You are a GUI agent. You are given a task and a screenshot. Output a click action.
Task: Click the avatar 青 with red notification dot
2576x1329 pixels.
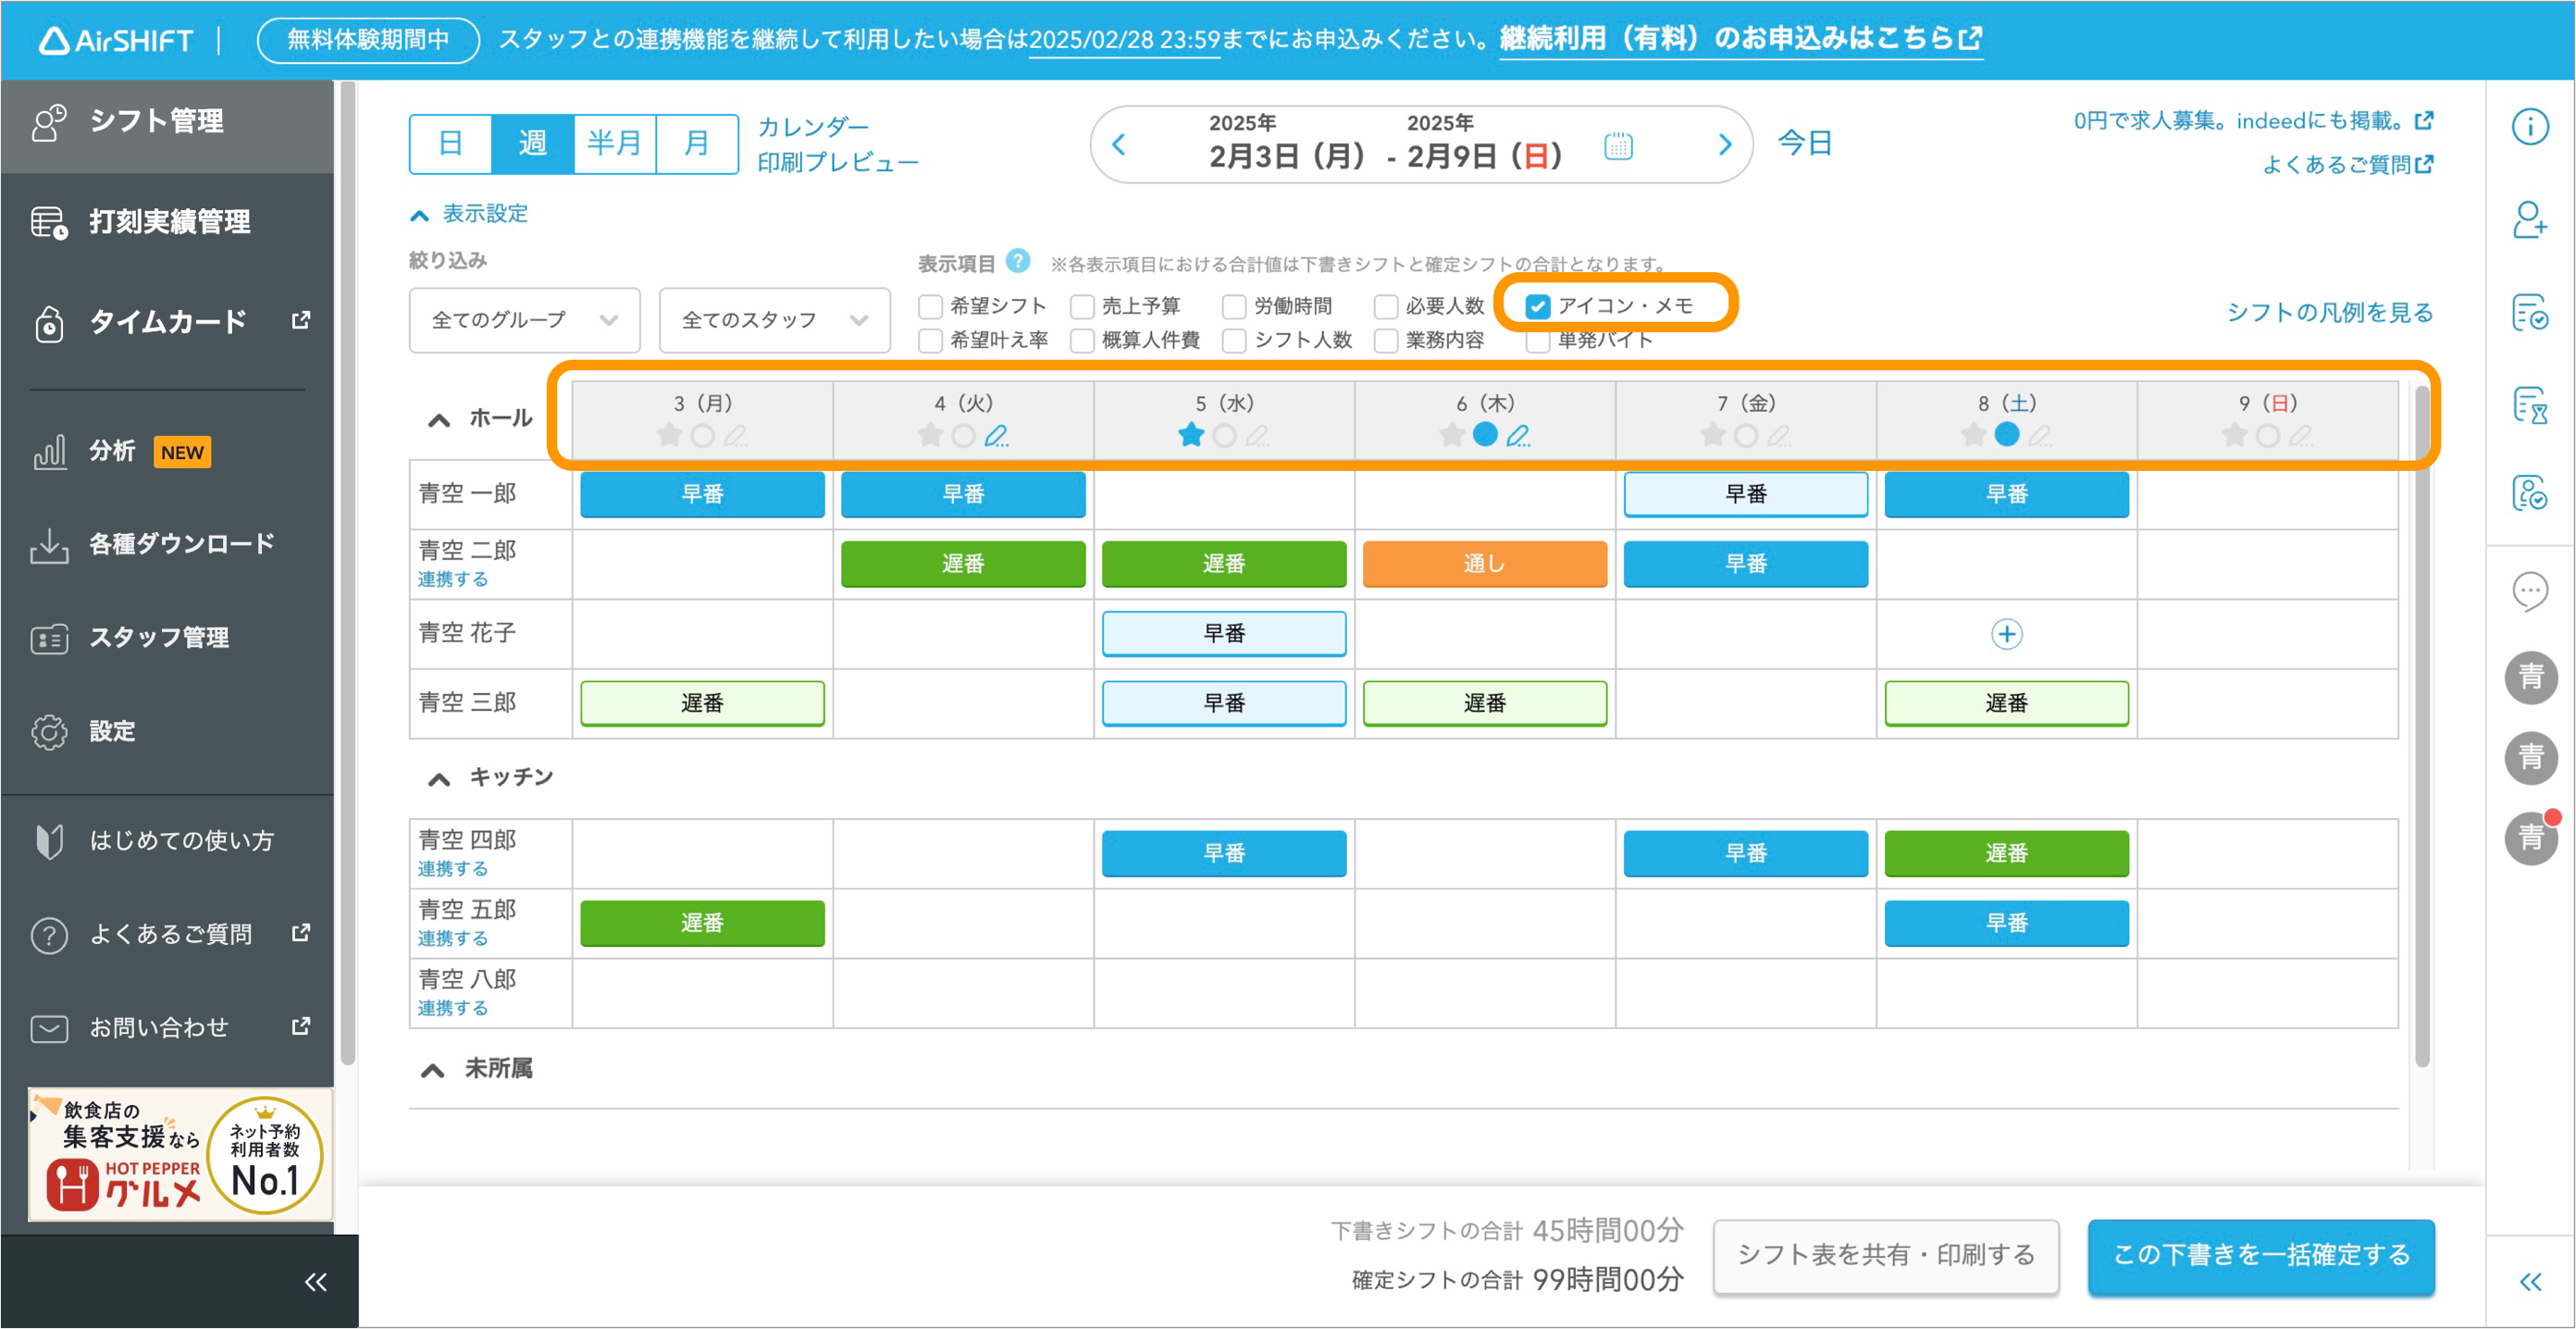tap(2531, 837)
